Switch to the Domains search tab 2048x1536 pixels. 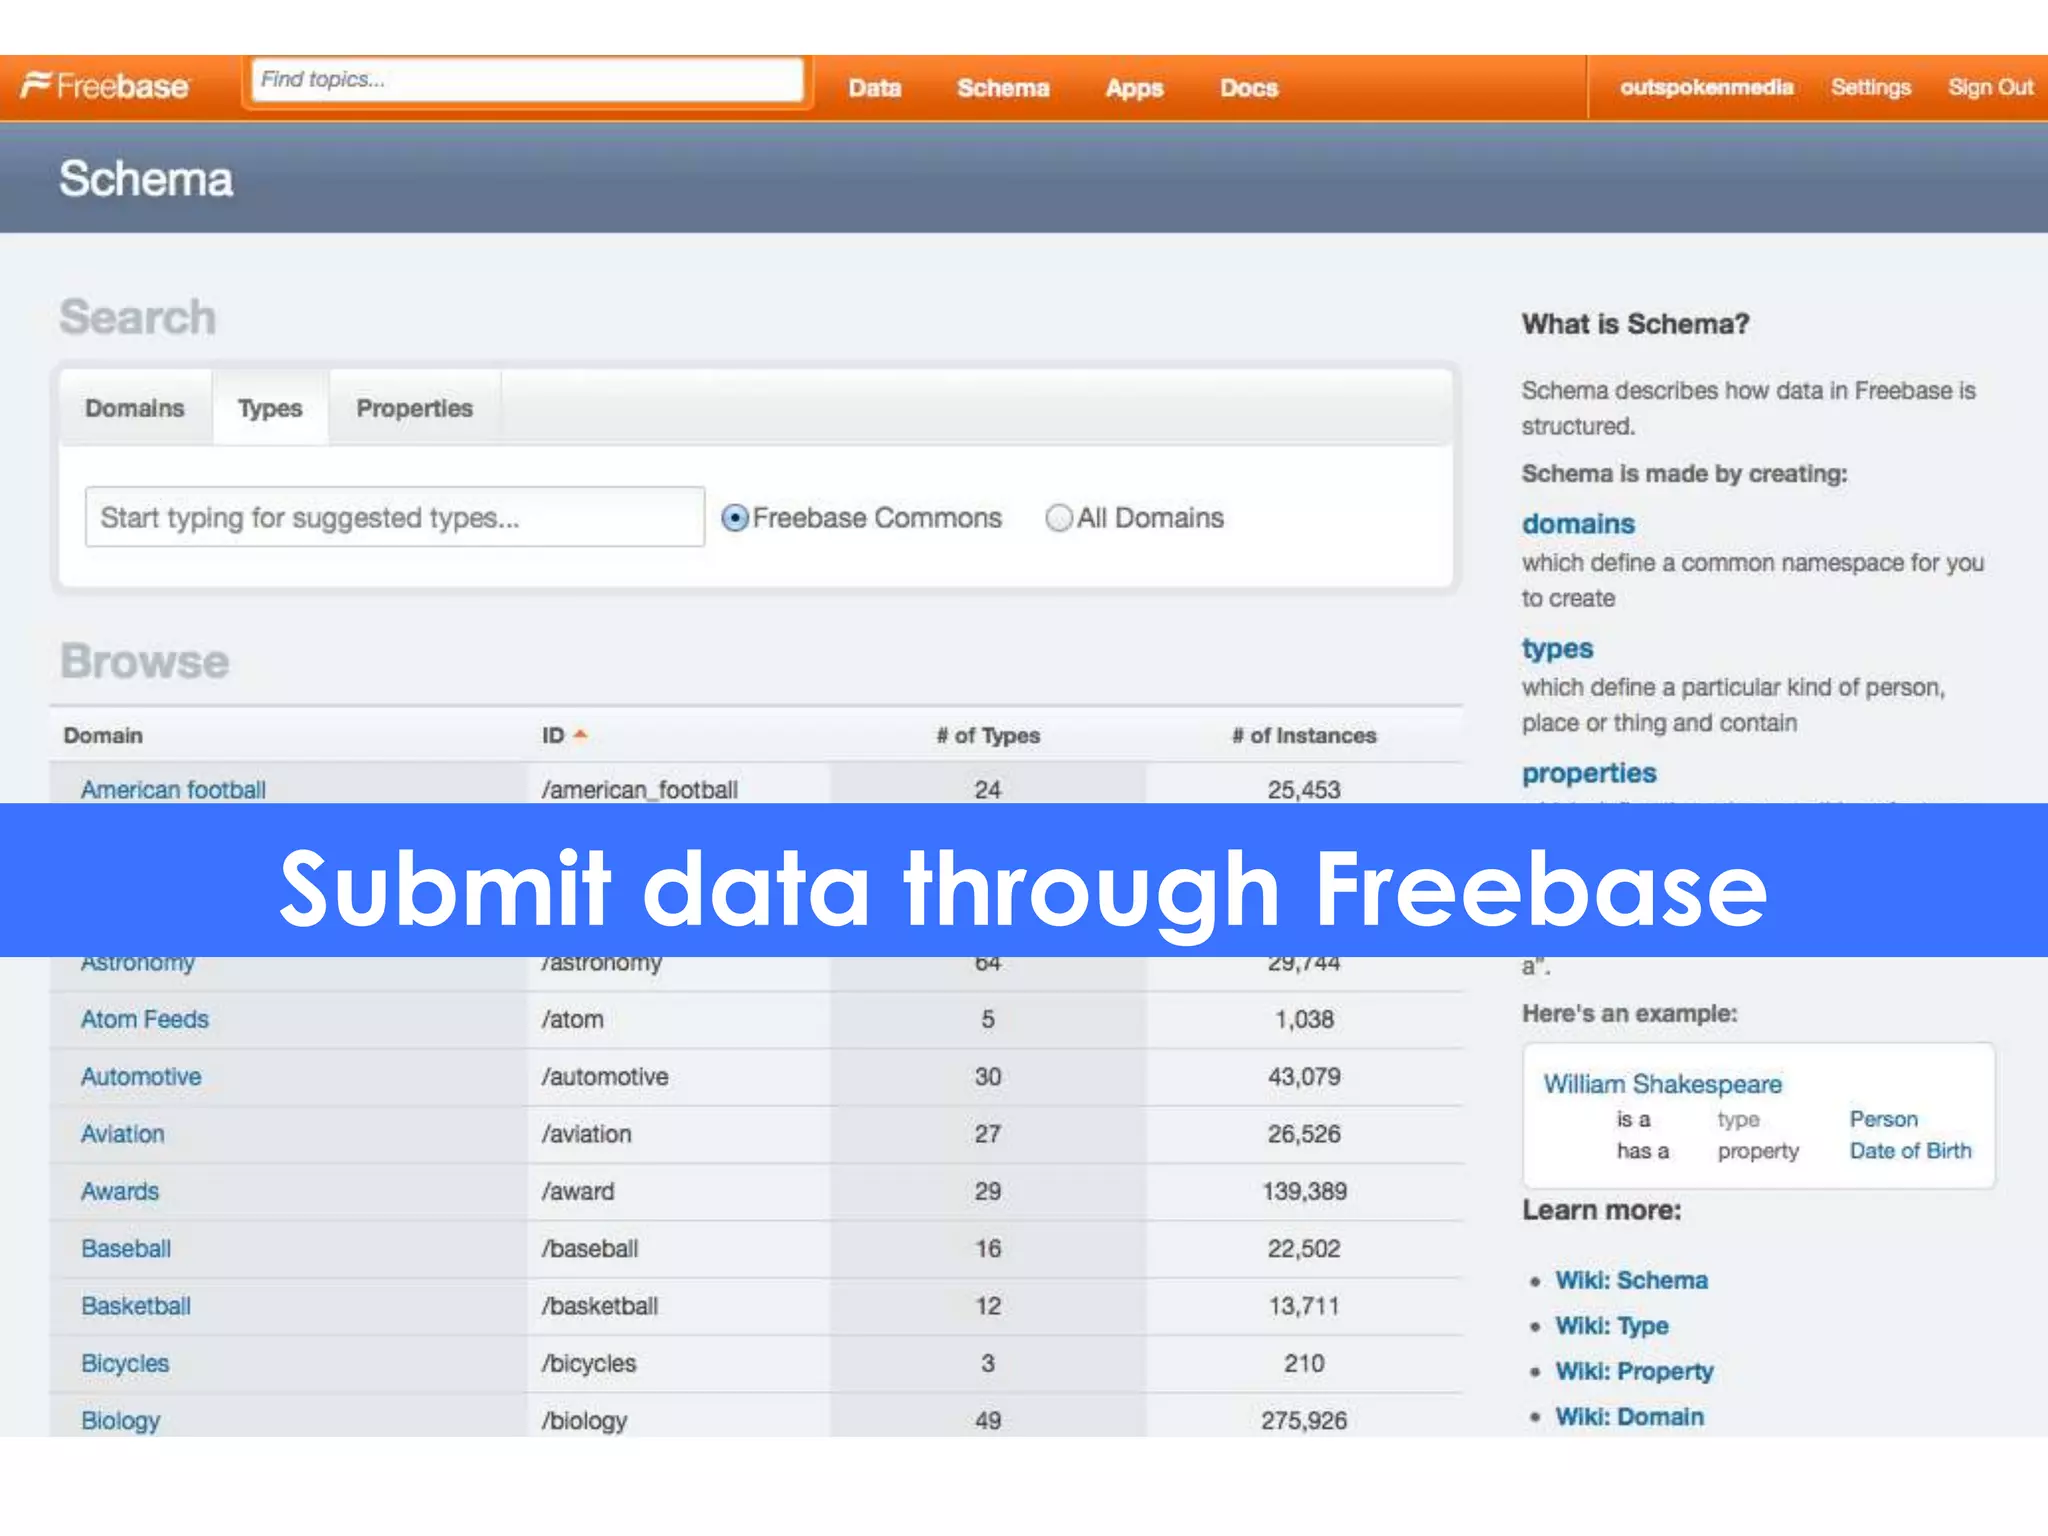pos(135,408)
